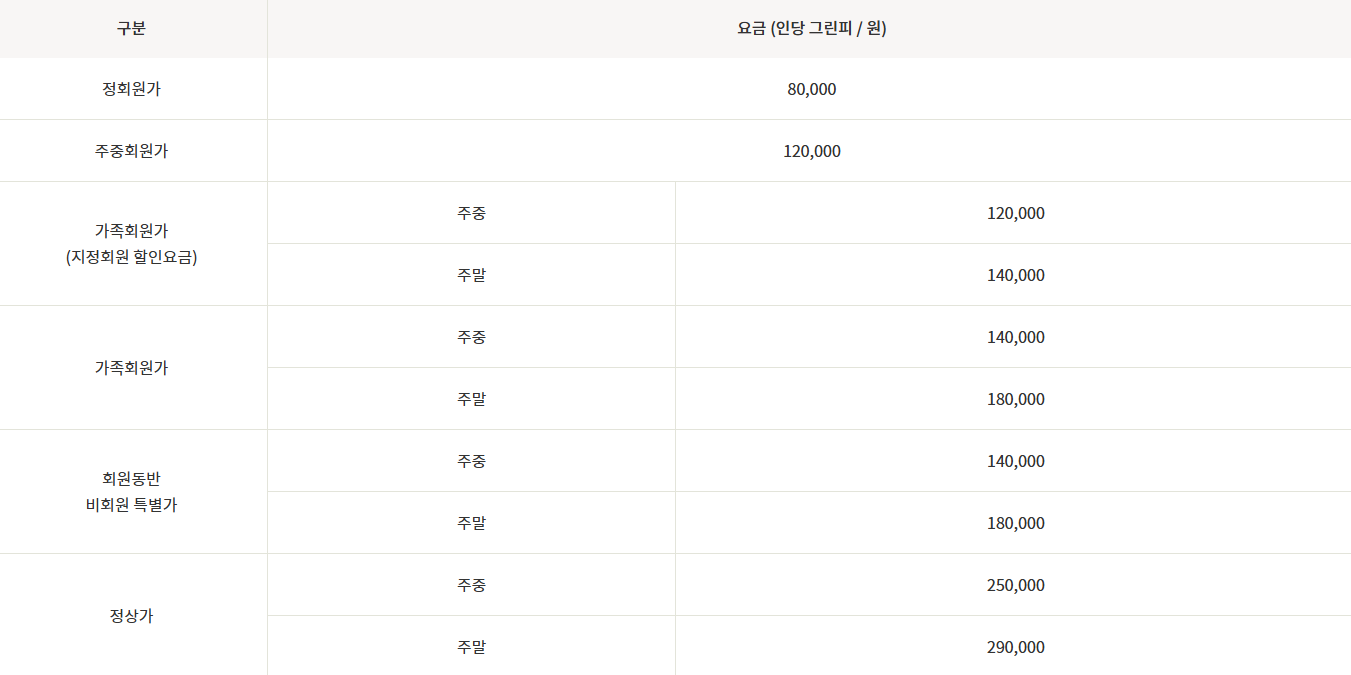Viewport: 1351px width, 675px height.
Task: Click 주말 label in 지정회원 할인요금 section
Action: 471,275
